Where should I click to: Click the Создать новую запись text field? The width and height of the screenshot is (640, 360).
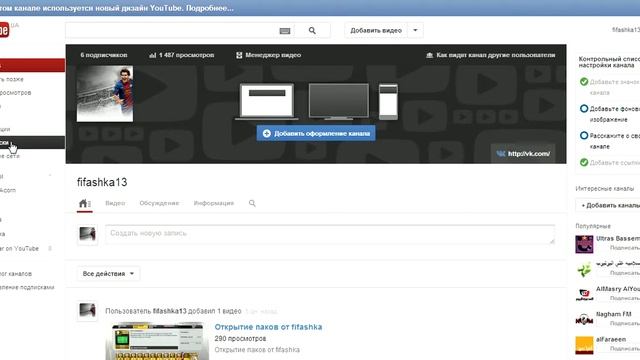pos(330,234)
